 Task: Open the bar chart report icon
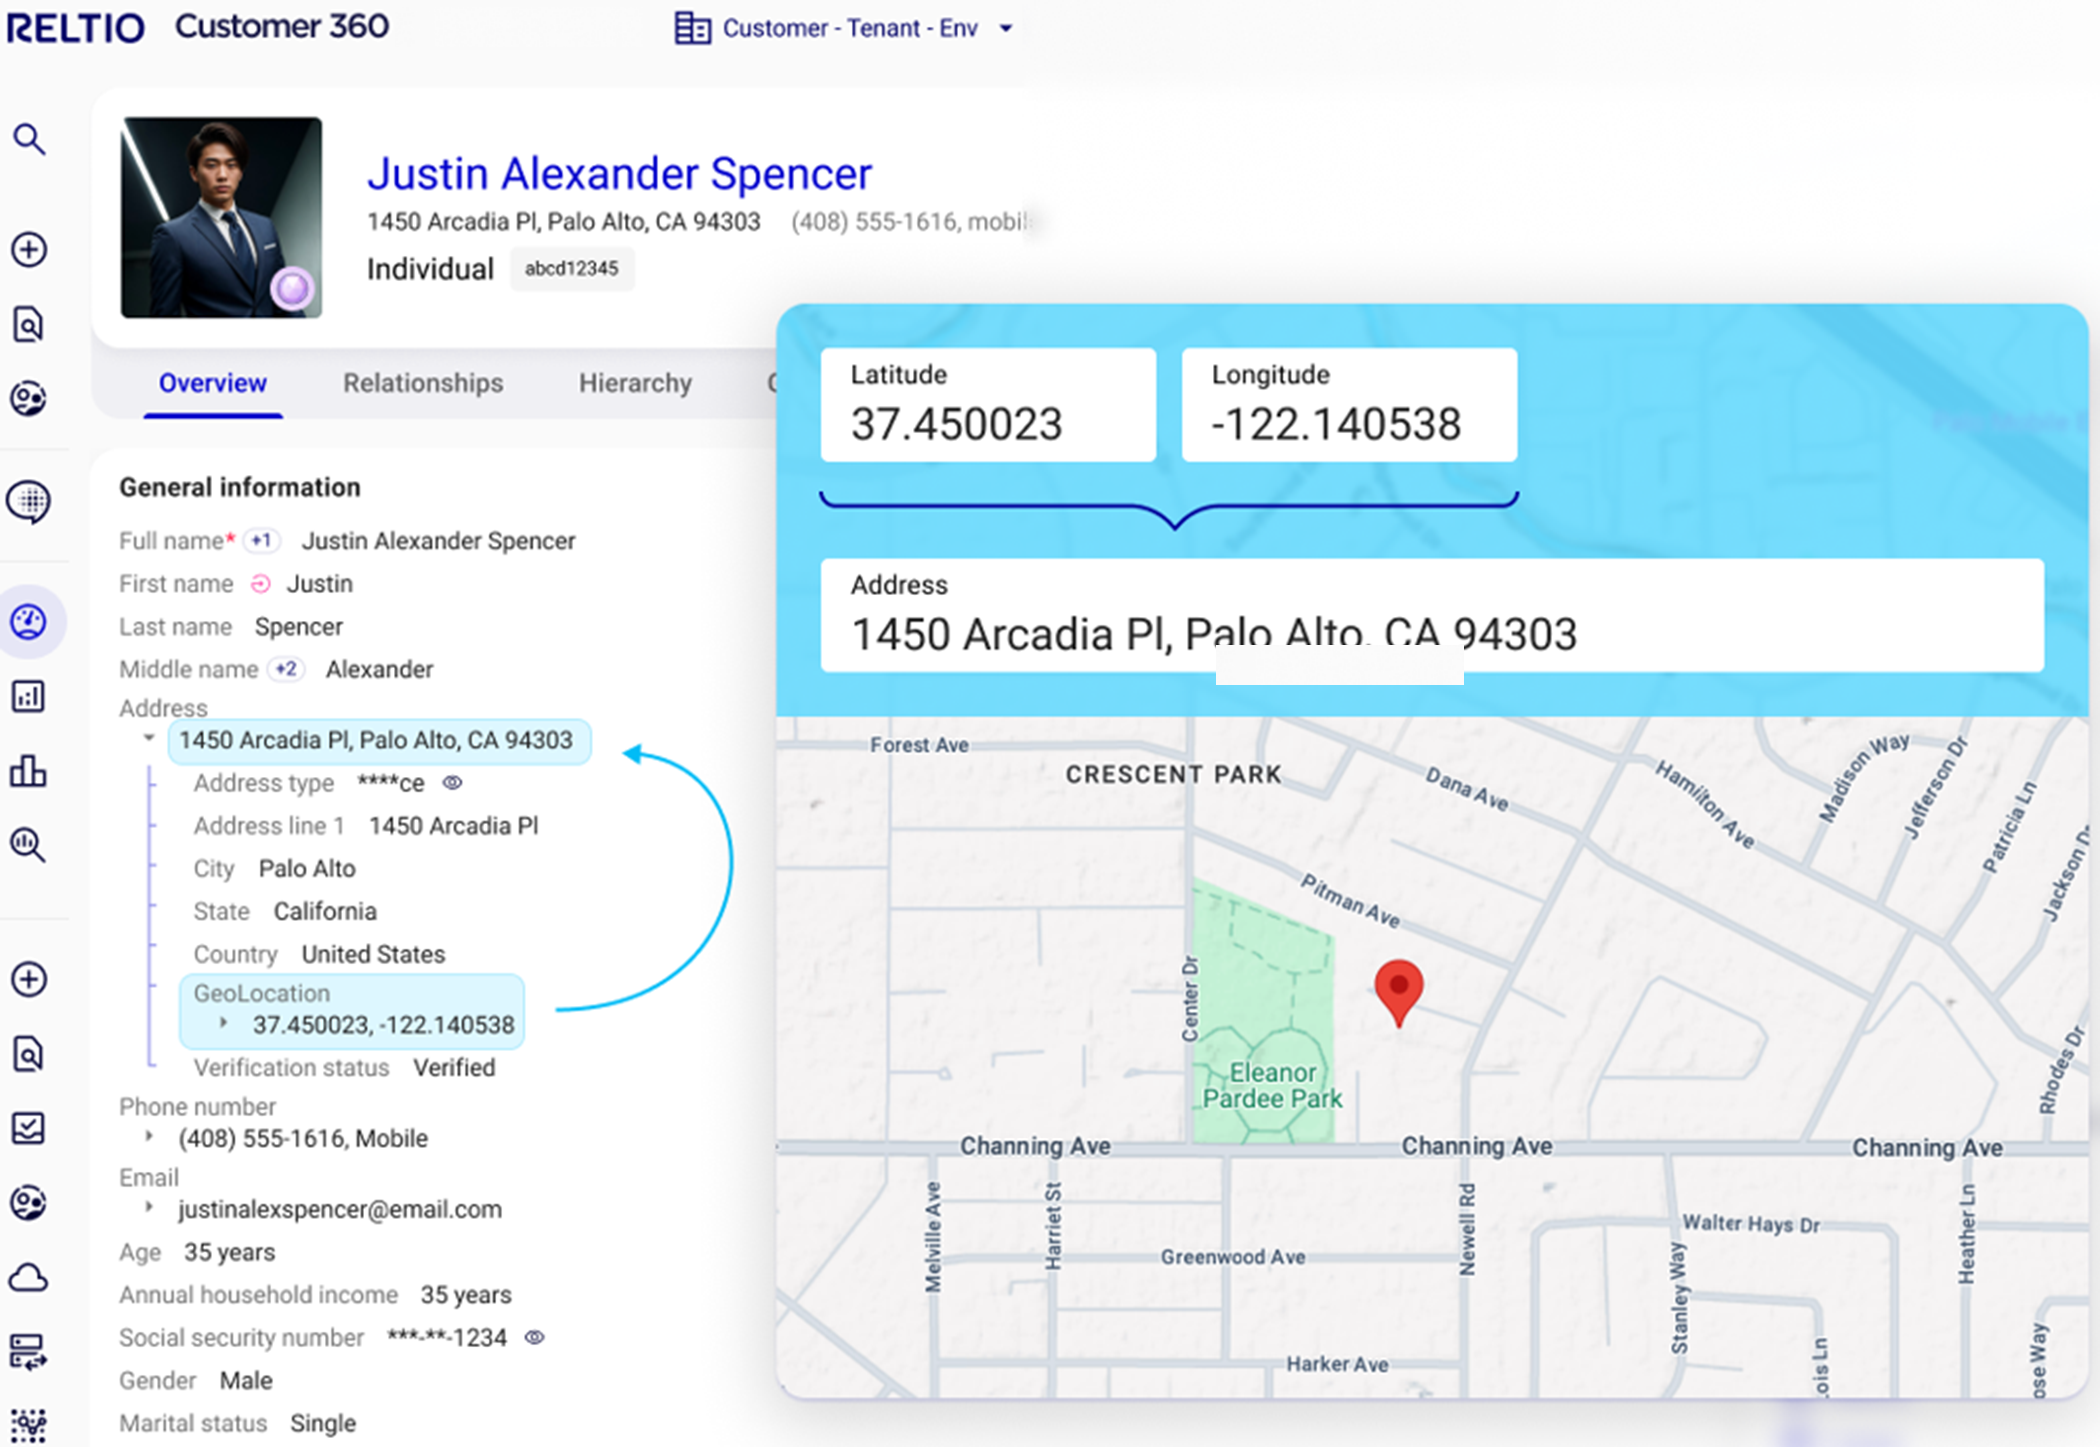point(28,696)
